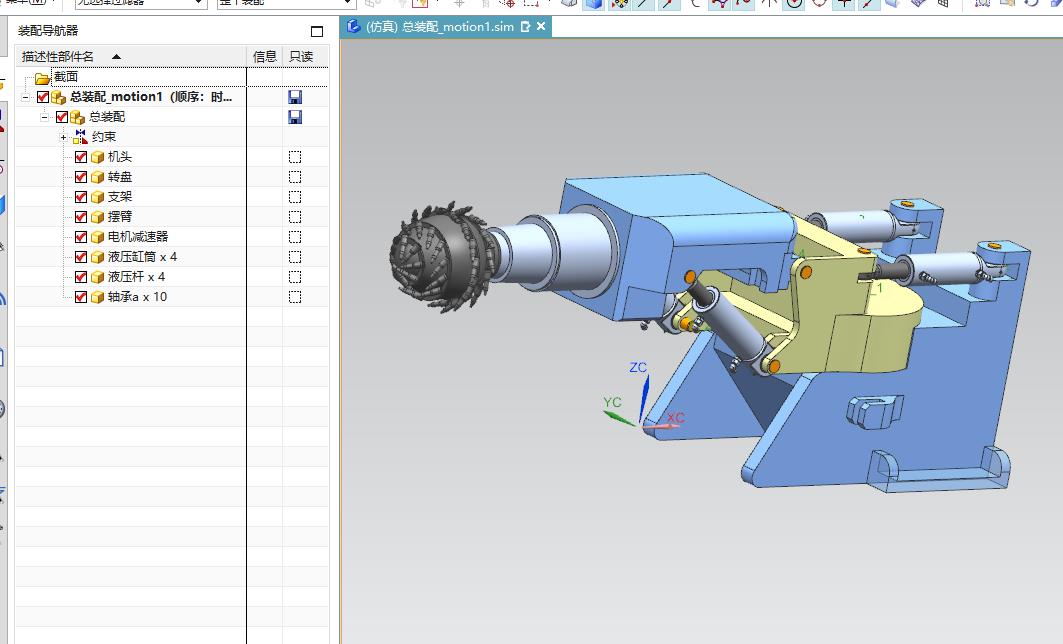Click the 液压杆 part cube icon
This screenshot has width=1063, height=644.
(x=98, y=277)
